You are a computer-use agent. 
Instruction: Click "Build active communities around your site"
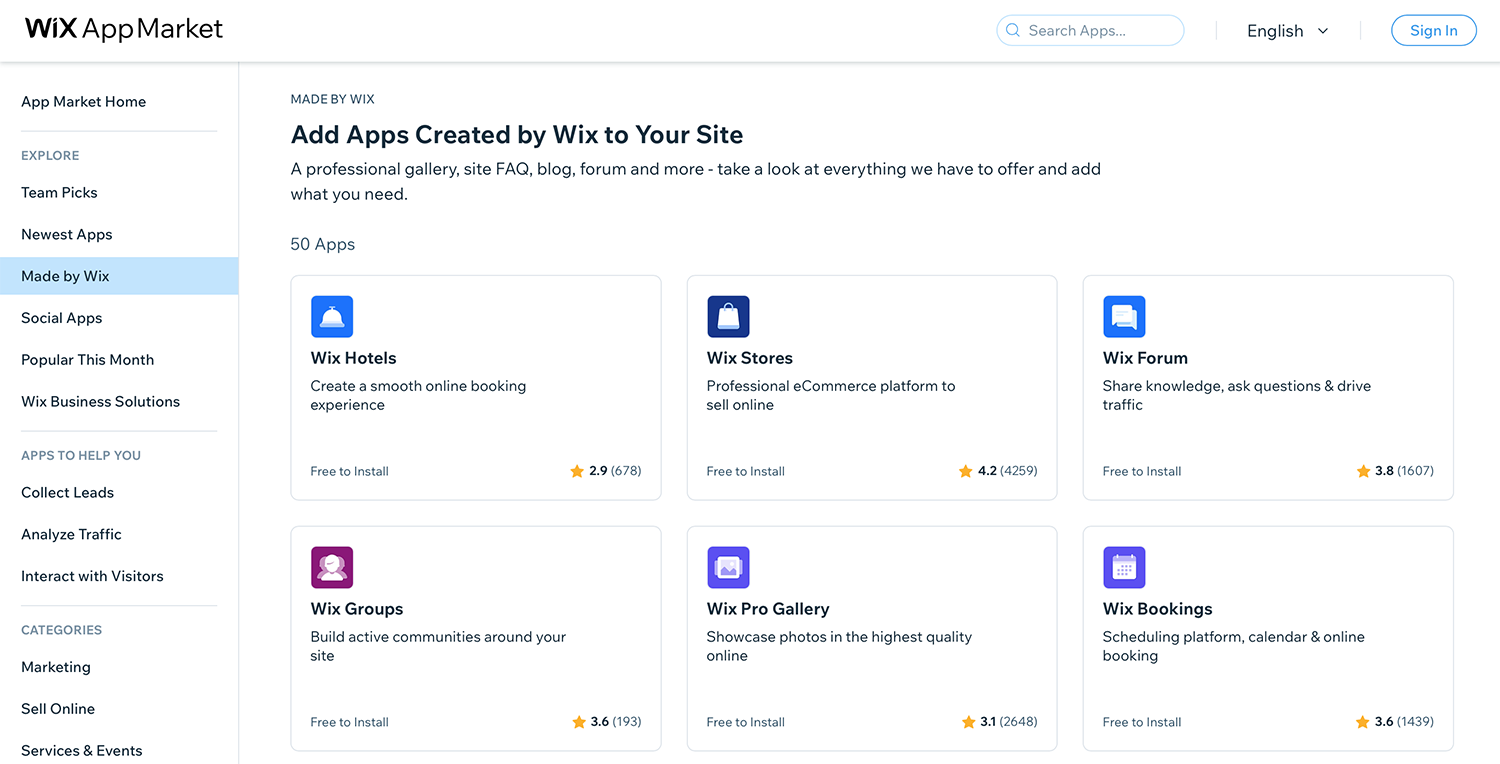point(438,647)
